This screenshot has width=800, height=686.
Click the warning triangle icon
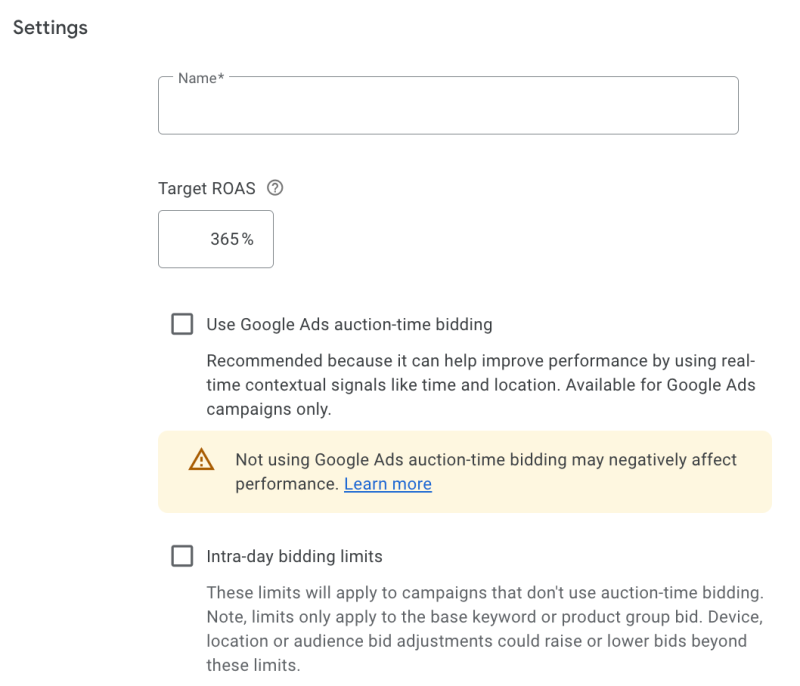[x=201, y=460]
